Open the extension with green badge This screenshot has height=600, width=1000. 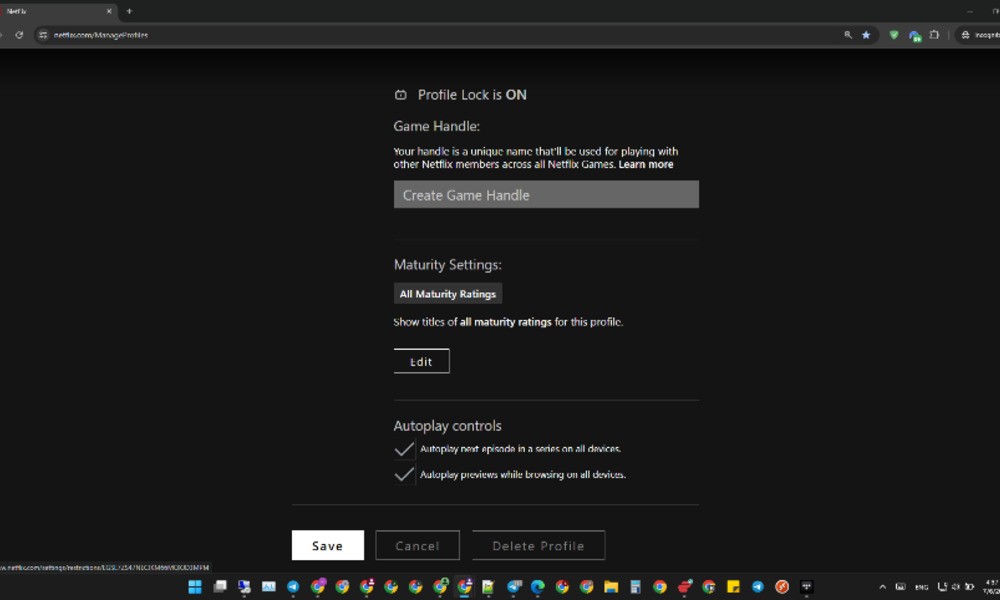[915, 36]
